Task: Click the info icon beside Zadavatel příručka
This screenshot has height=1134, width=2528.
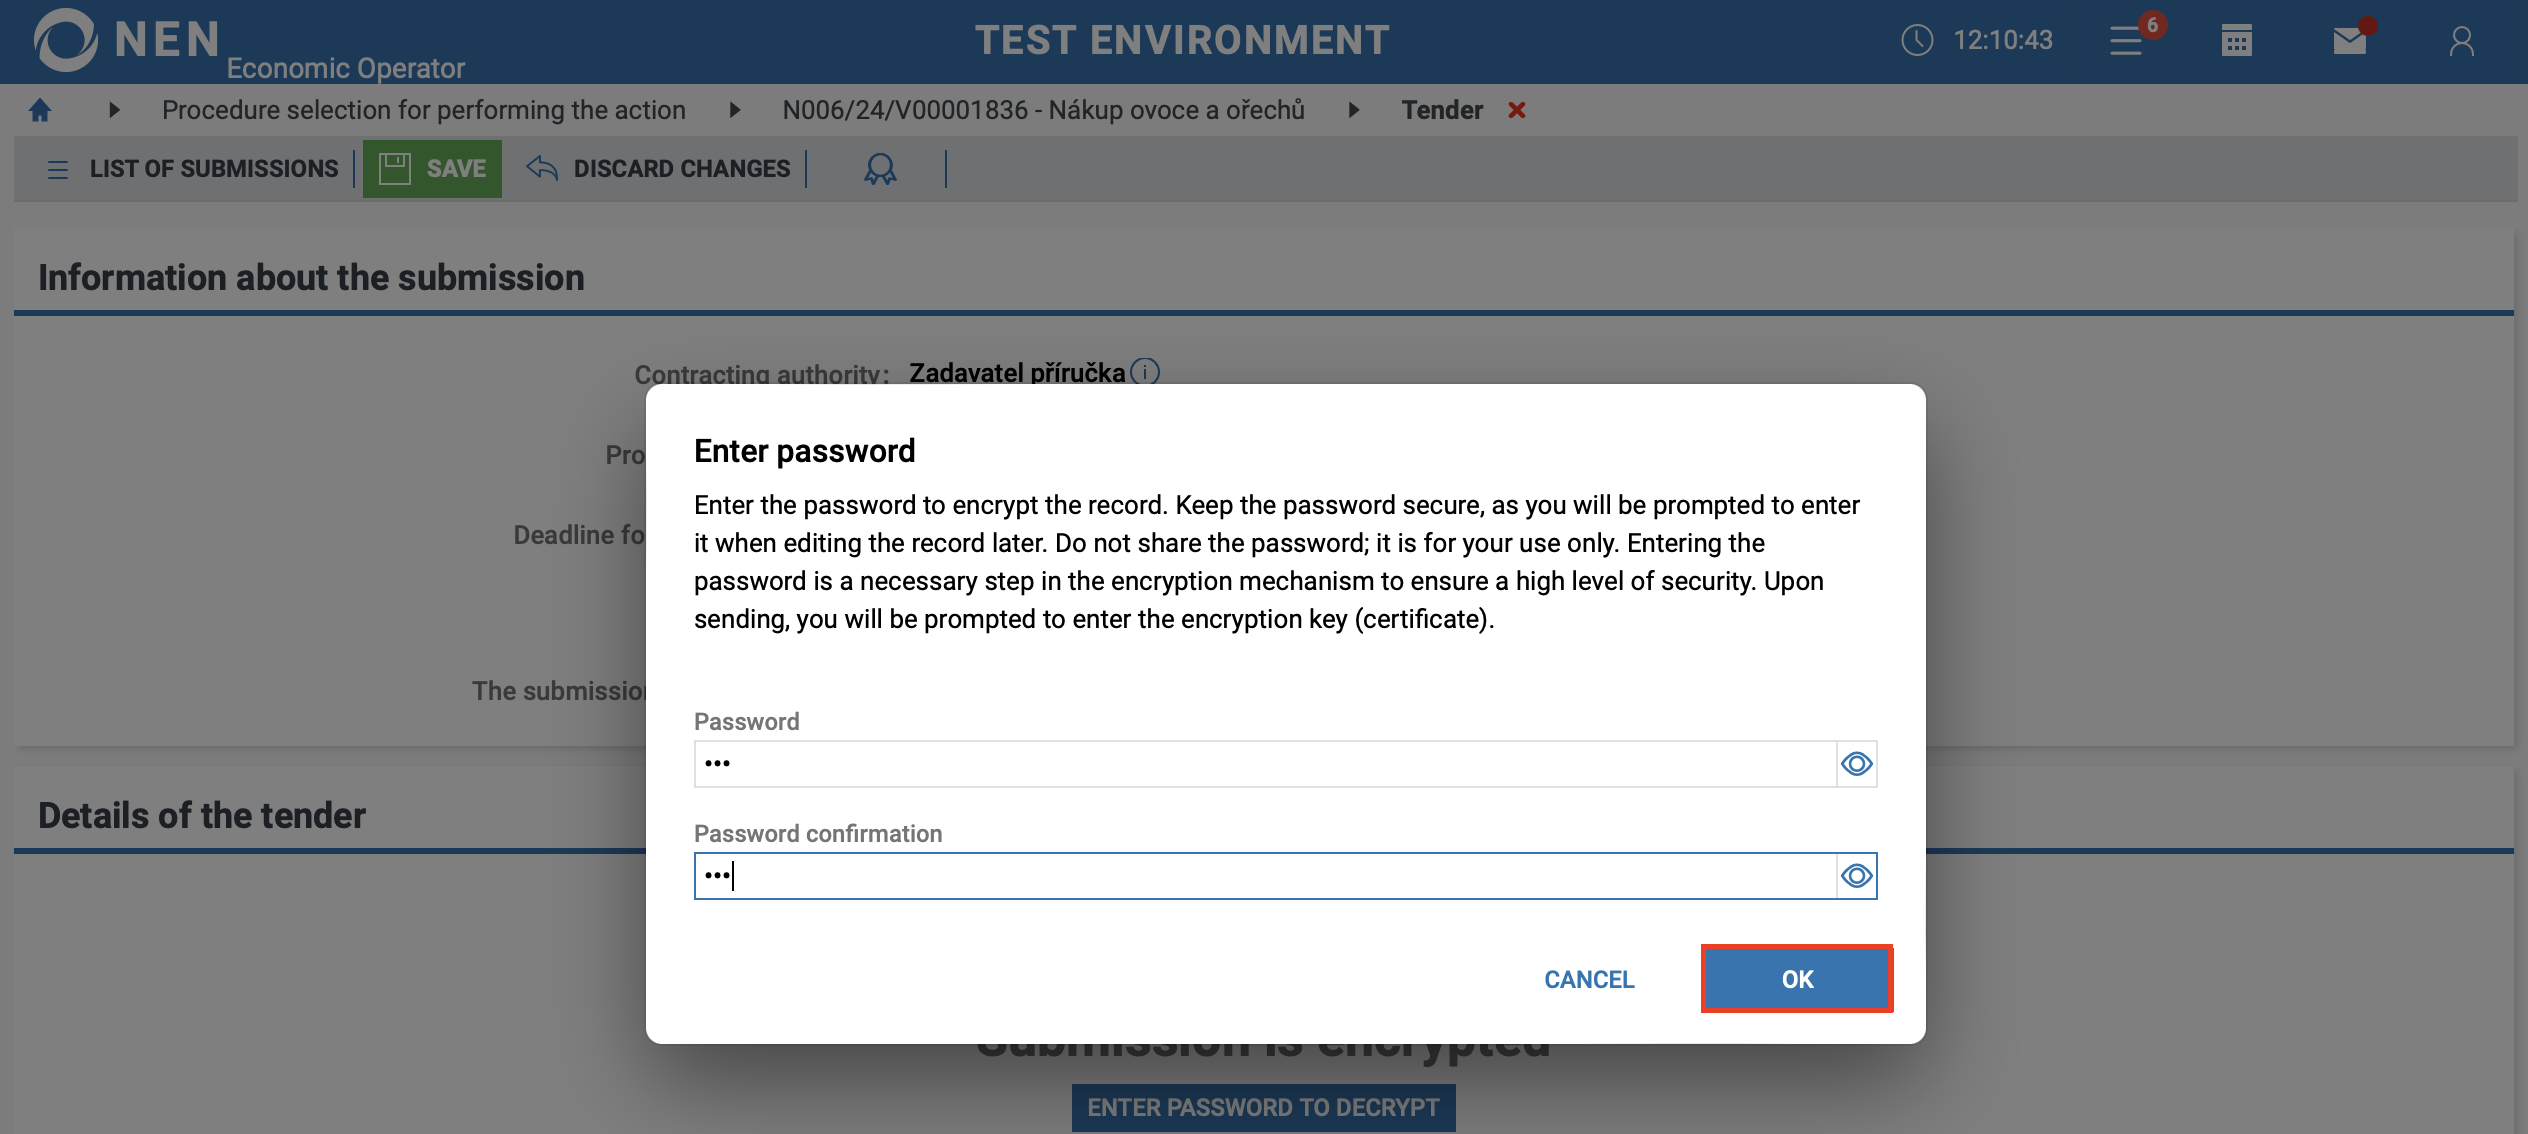Action: (1145, 372)
